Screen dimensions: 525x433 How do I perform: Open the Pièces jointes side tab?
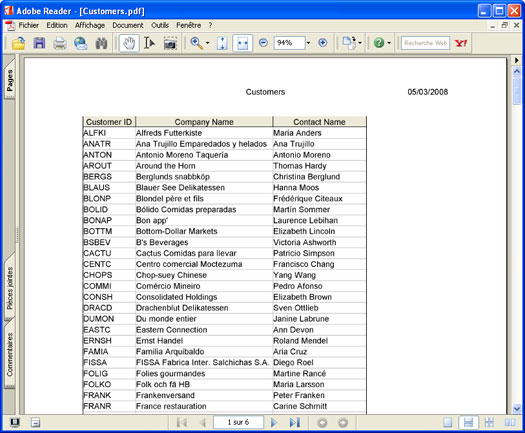point(10,288)
